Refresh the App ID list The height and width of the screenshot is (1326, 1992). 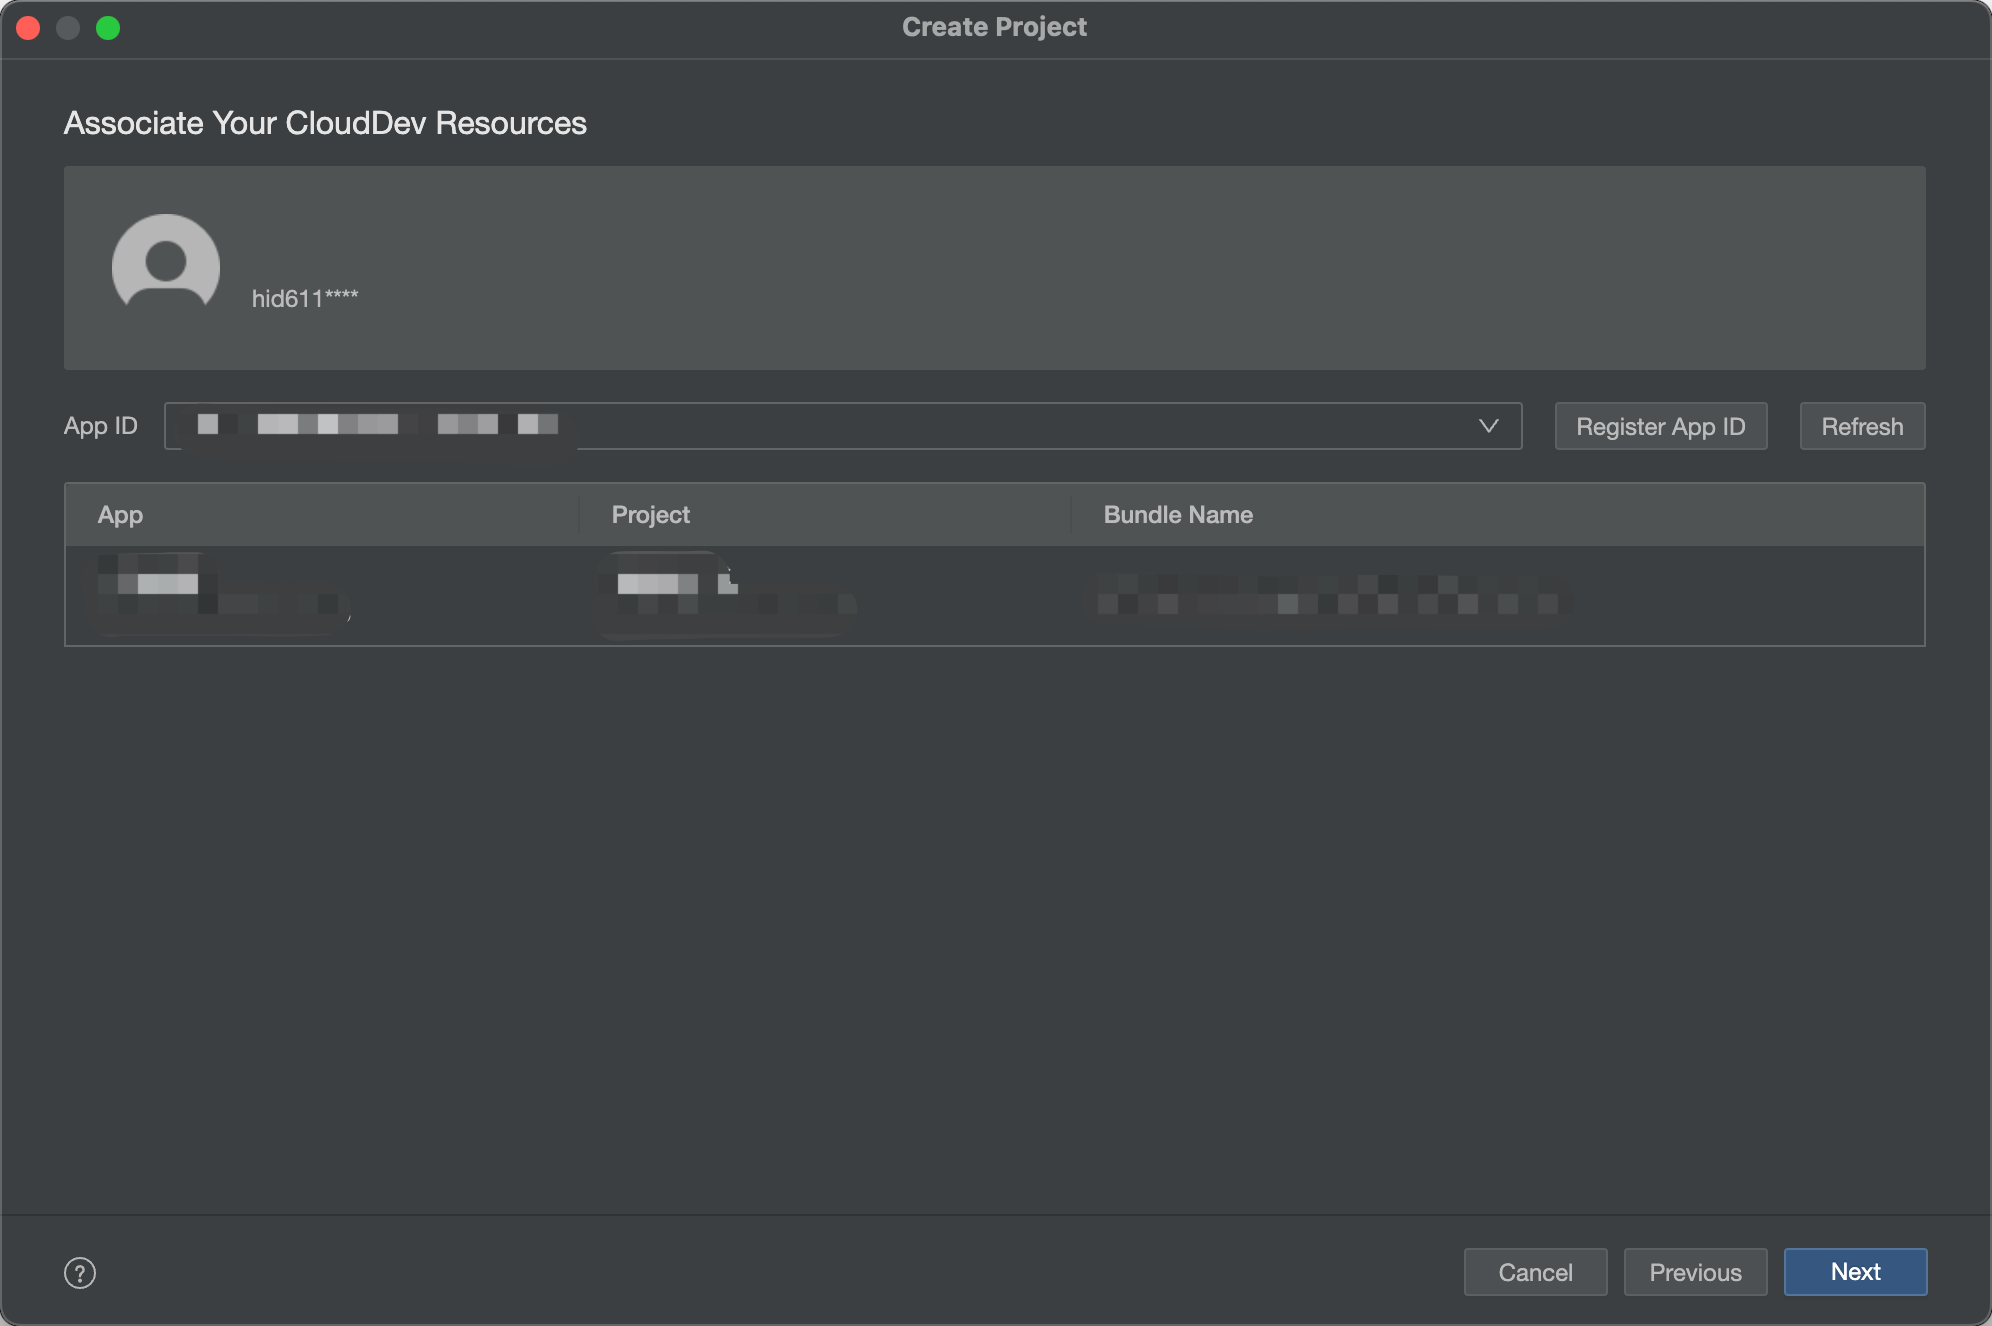point(1862,426)
